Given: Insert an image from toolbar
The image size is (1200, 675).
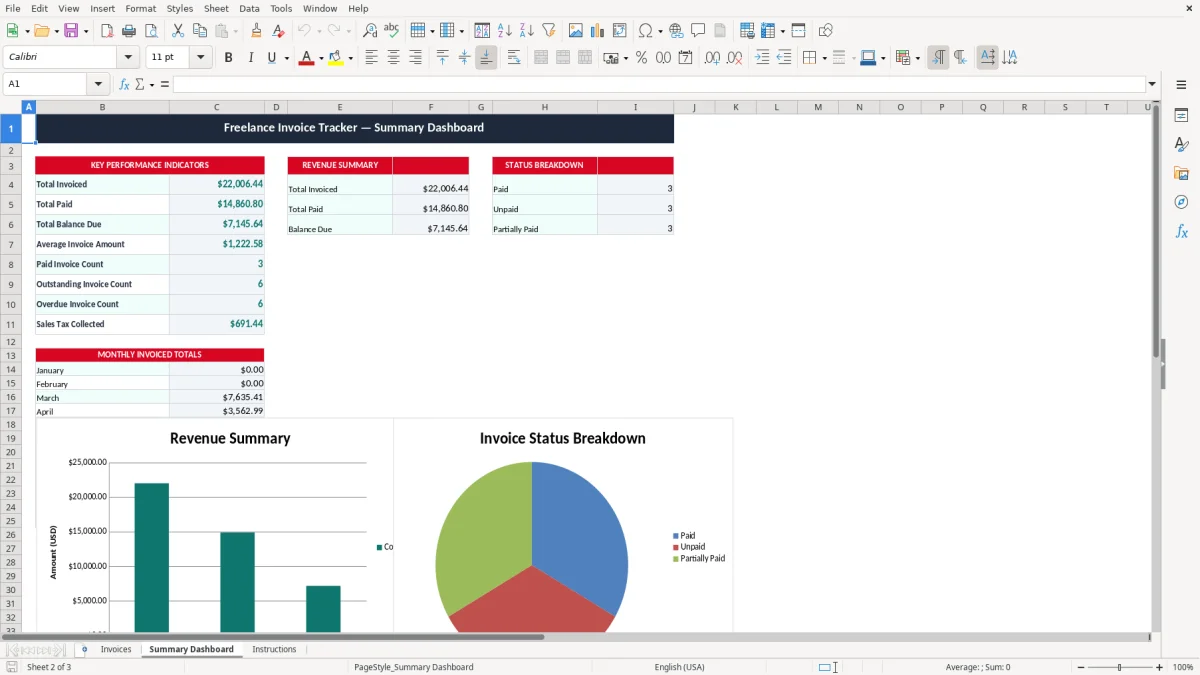Looking at the screenshot, I should pyautogui.click(x=575, y=31).
